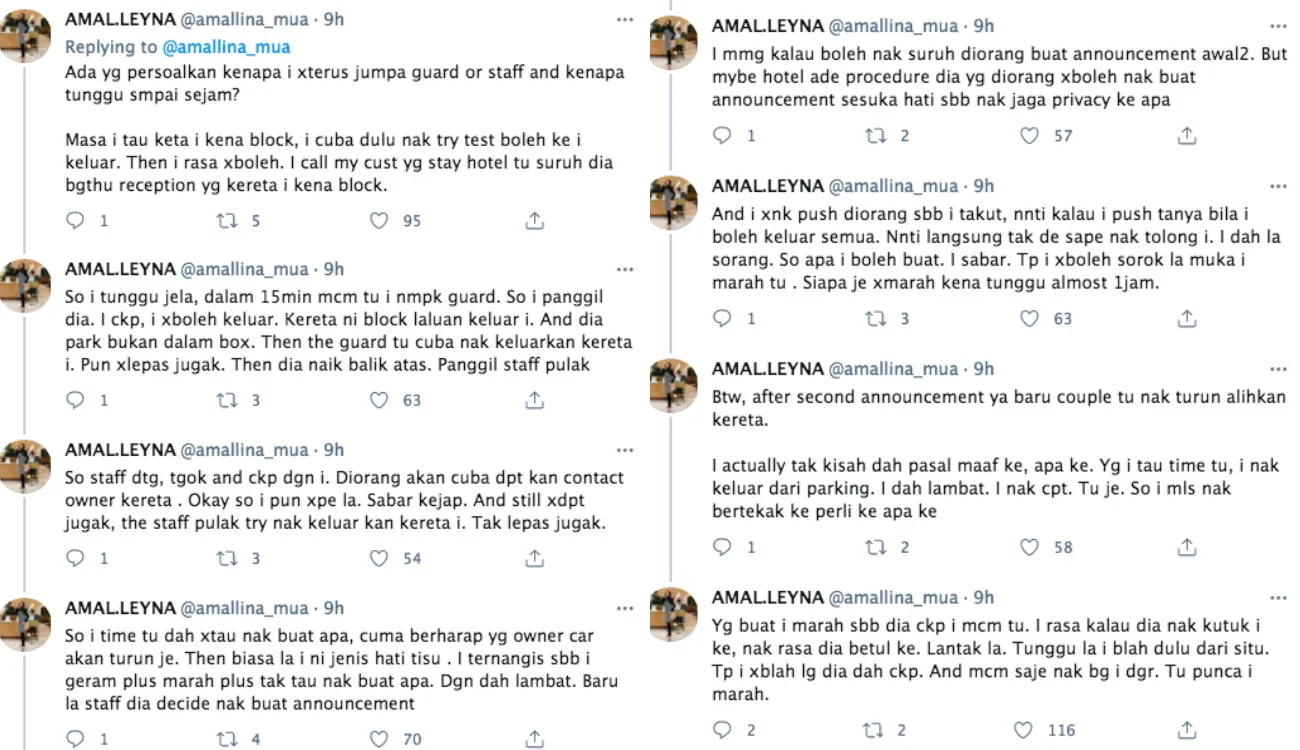The image size is (1300, 750).
Task: Expand options menu on 'Yg buat i marah' tweet
Action: (x=1278, y=598)
